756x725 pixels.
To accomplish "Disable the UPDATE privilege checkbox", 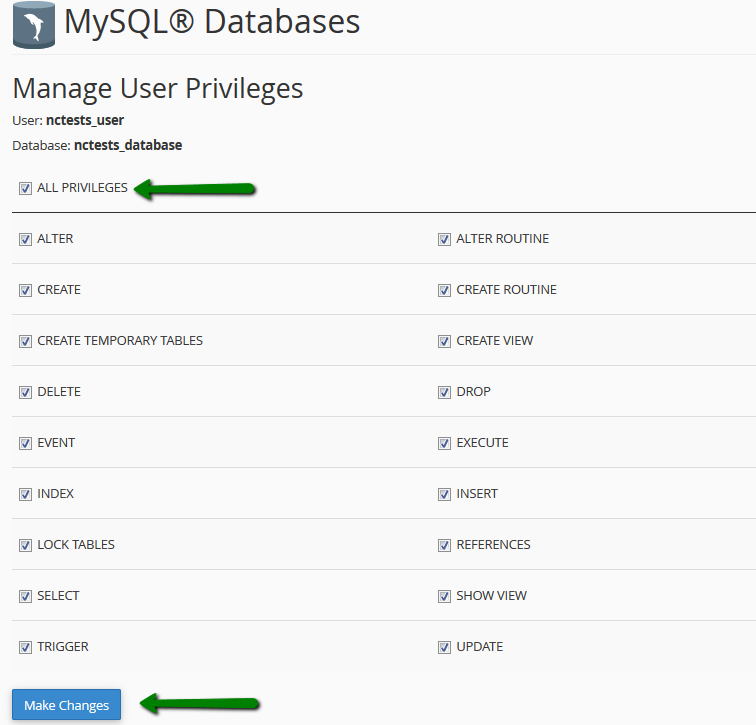I will tap(444, 647).
